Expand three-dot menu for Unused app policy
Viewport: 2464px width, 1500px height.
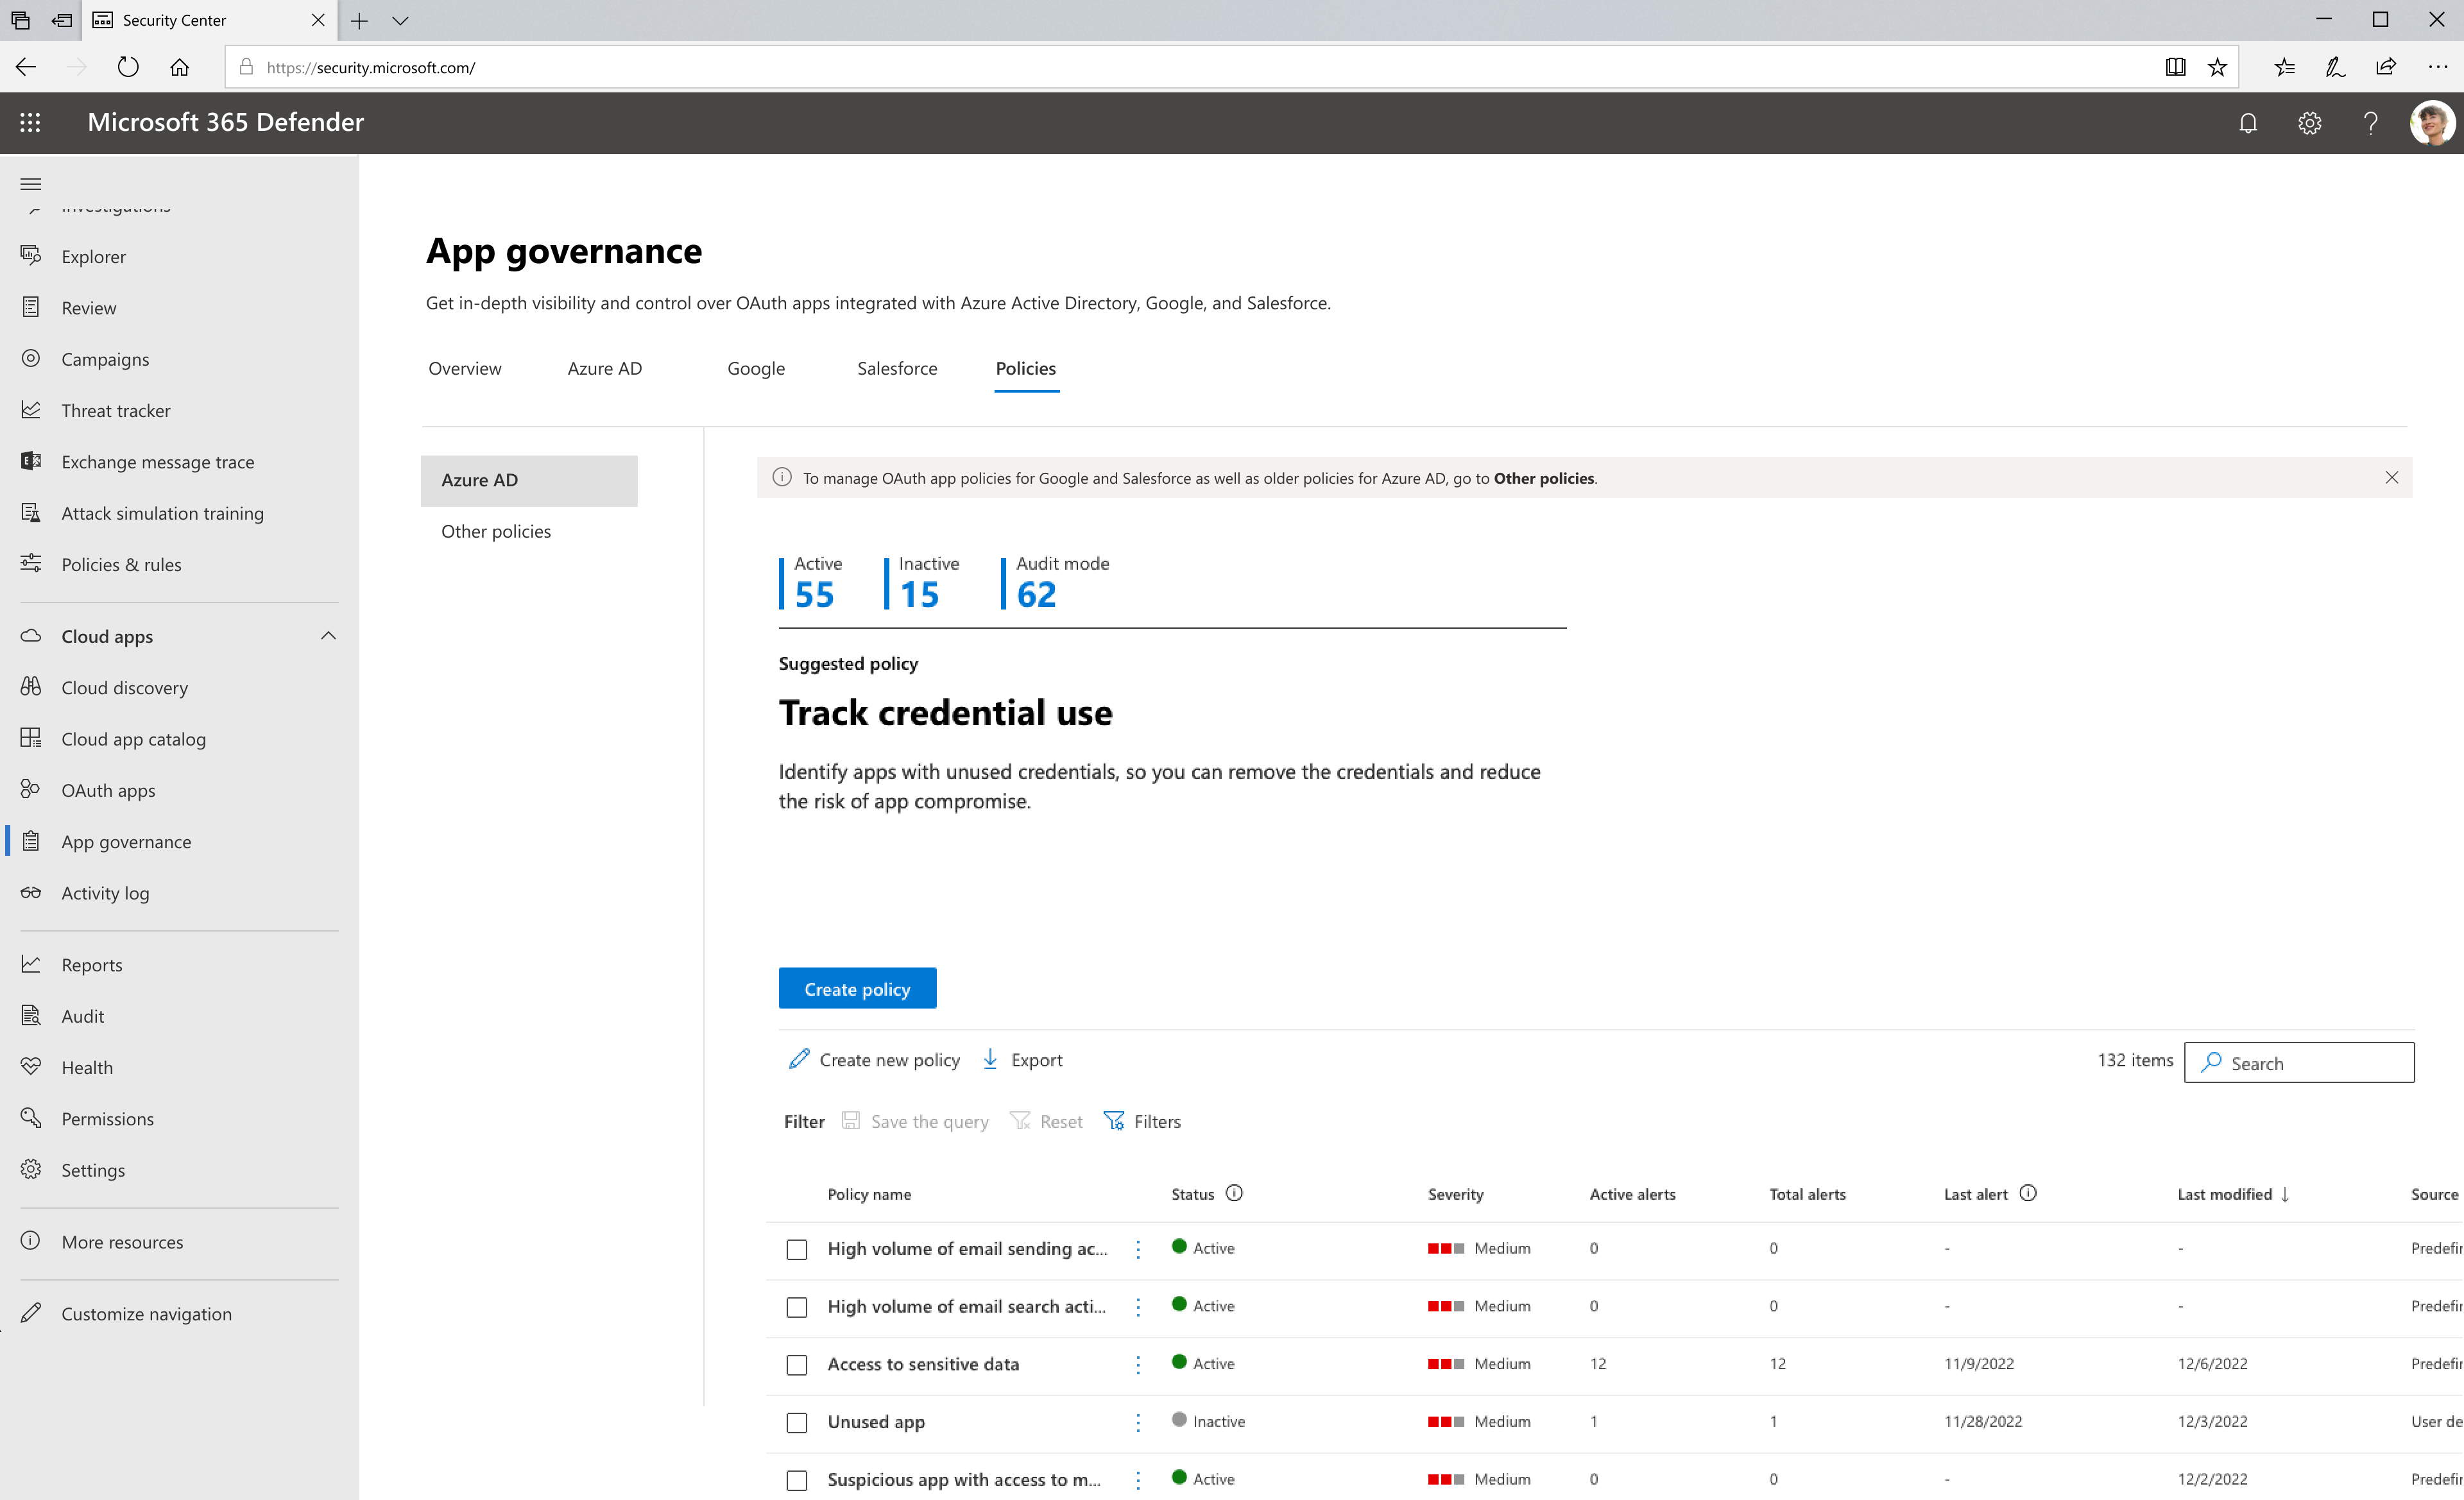click(x=1140, y=1421)
